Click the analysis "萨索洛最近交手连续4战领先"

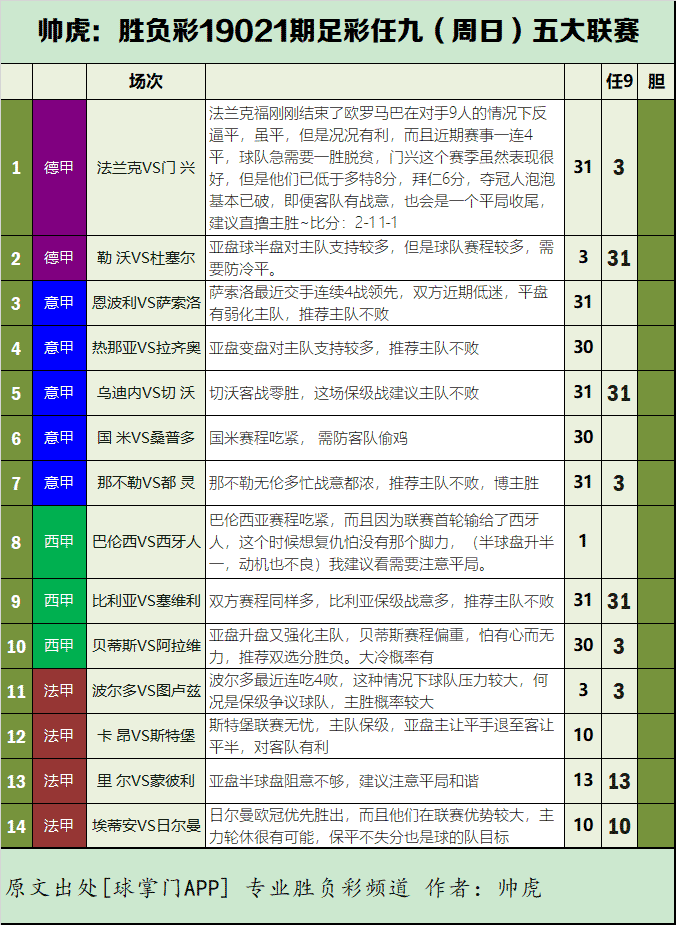[x=385, y=303]
